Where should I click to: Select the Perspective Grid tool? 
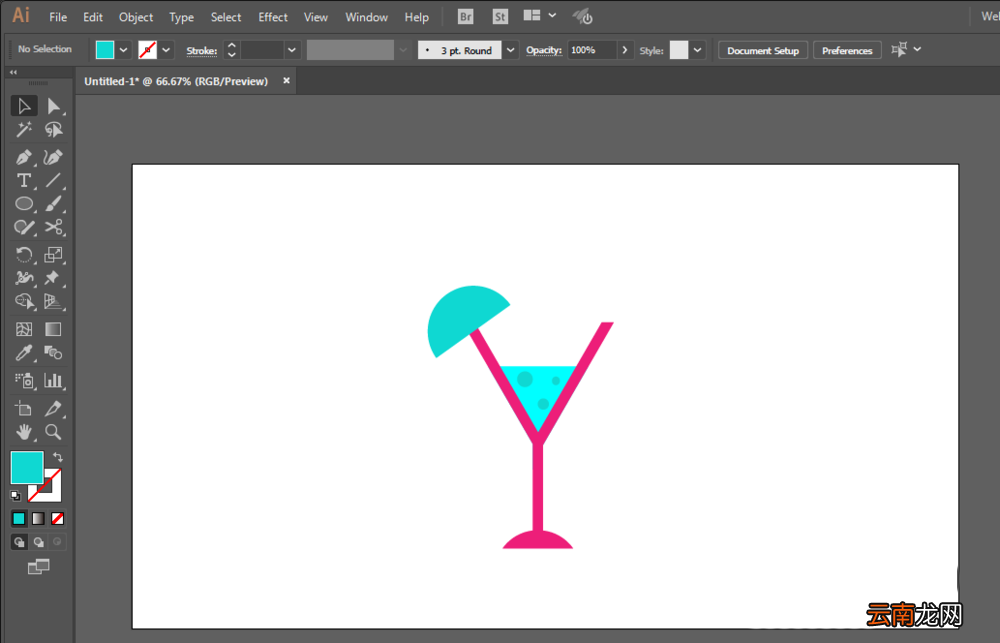54,301
